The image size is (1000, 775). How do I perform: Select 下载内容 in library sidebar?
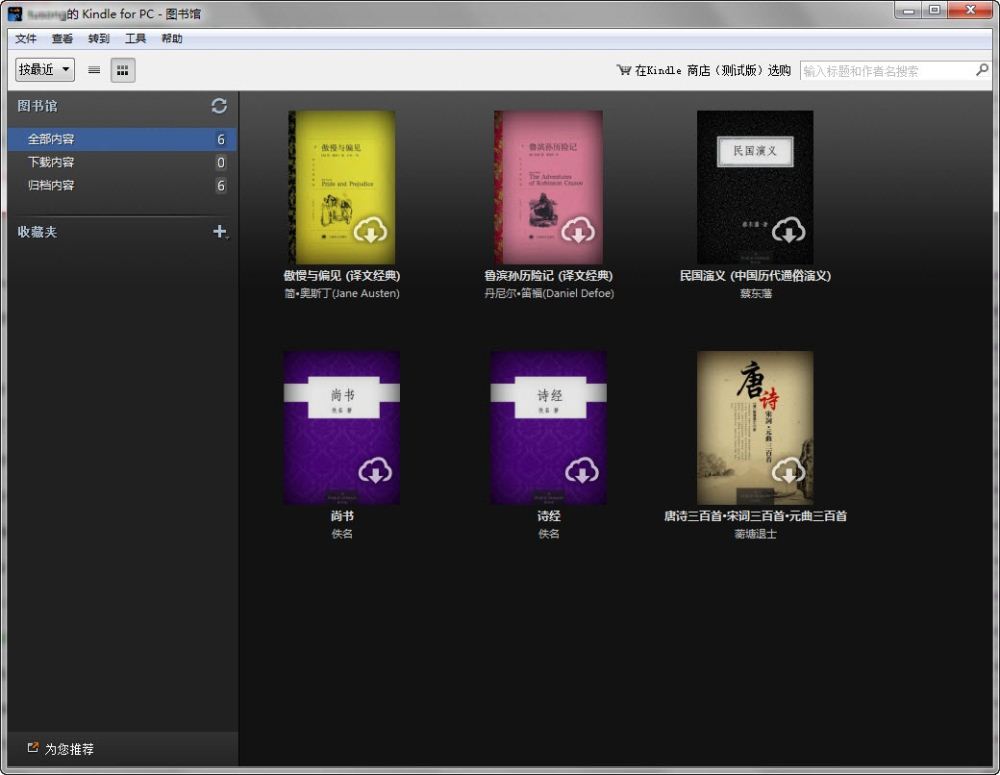(x=51, y=162)
